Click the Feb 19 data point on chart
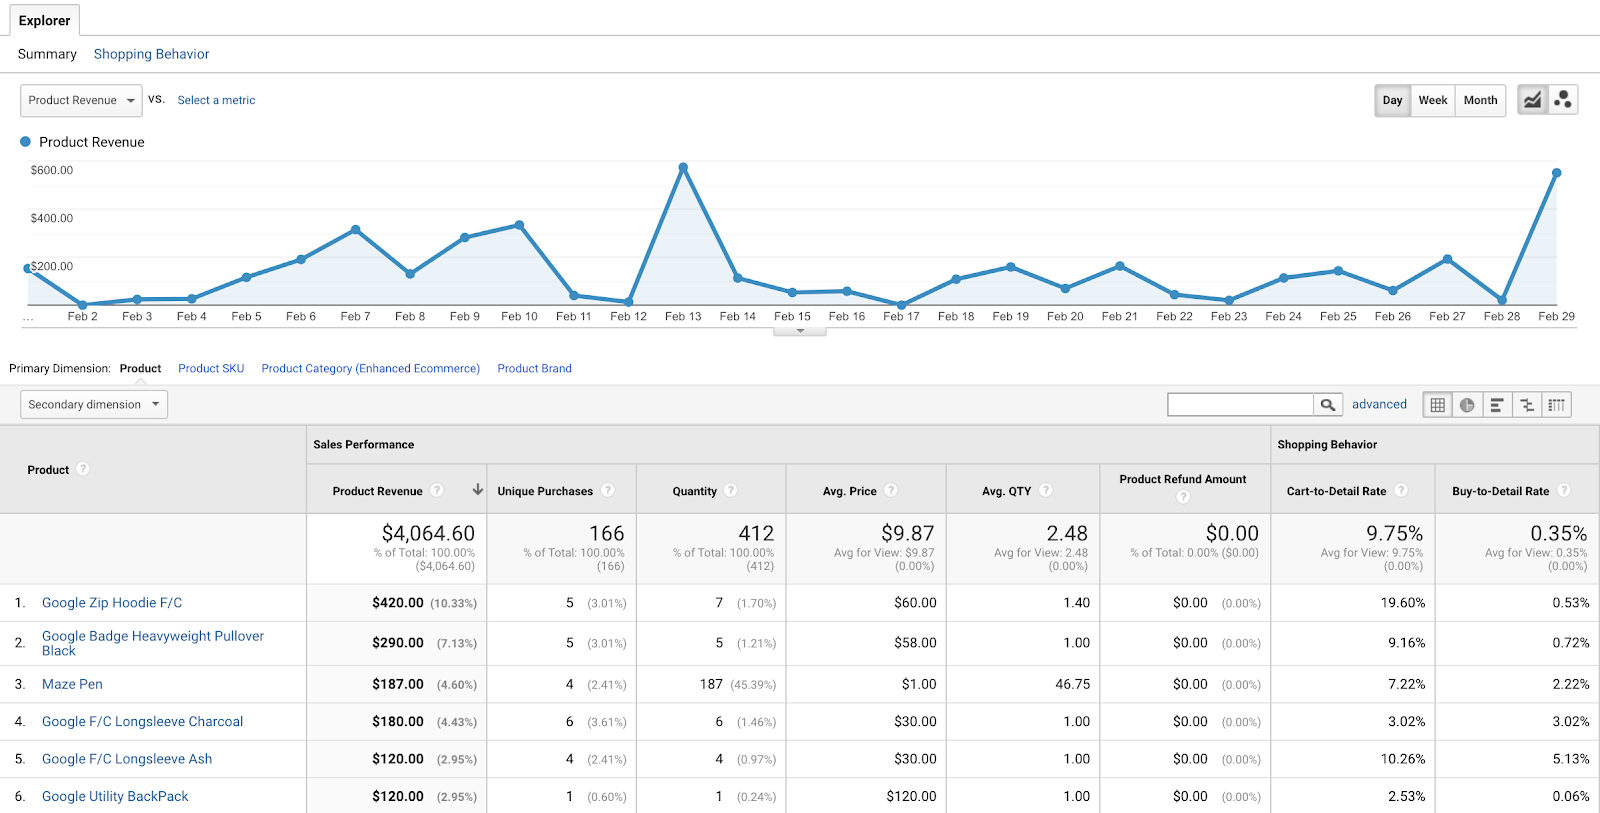The width and height of the screenshot is (1600, 813). click(x=1011, y=267)
